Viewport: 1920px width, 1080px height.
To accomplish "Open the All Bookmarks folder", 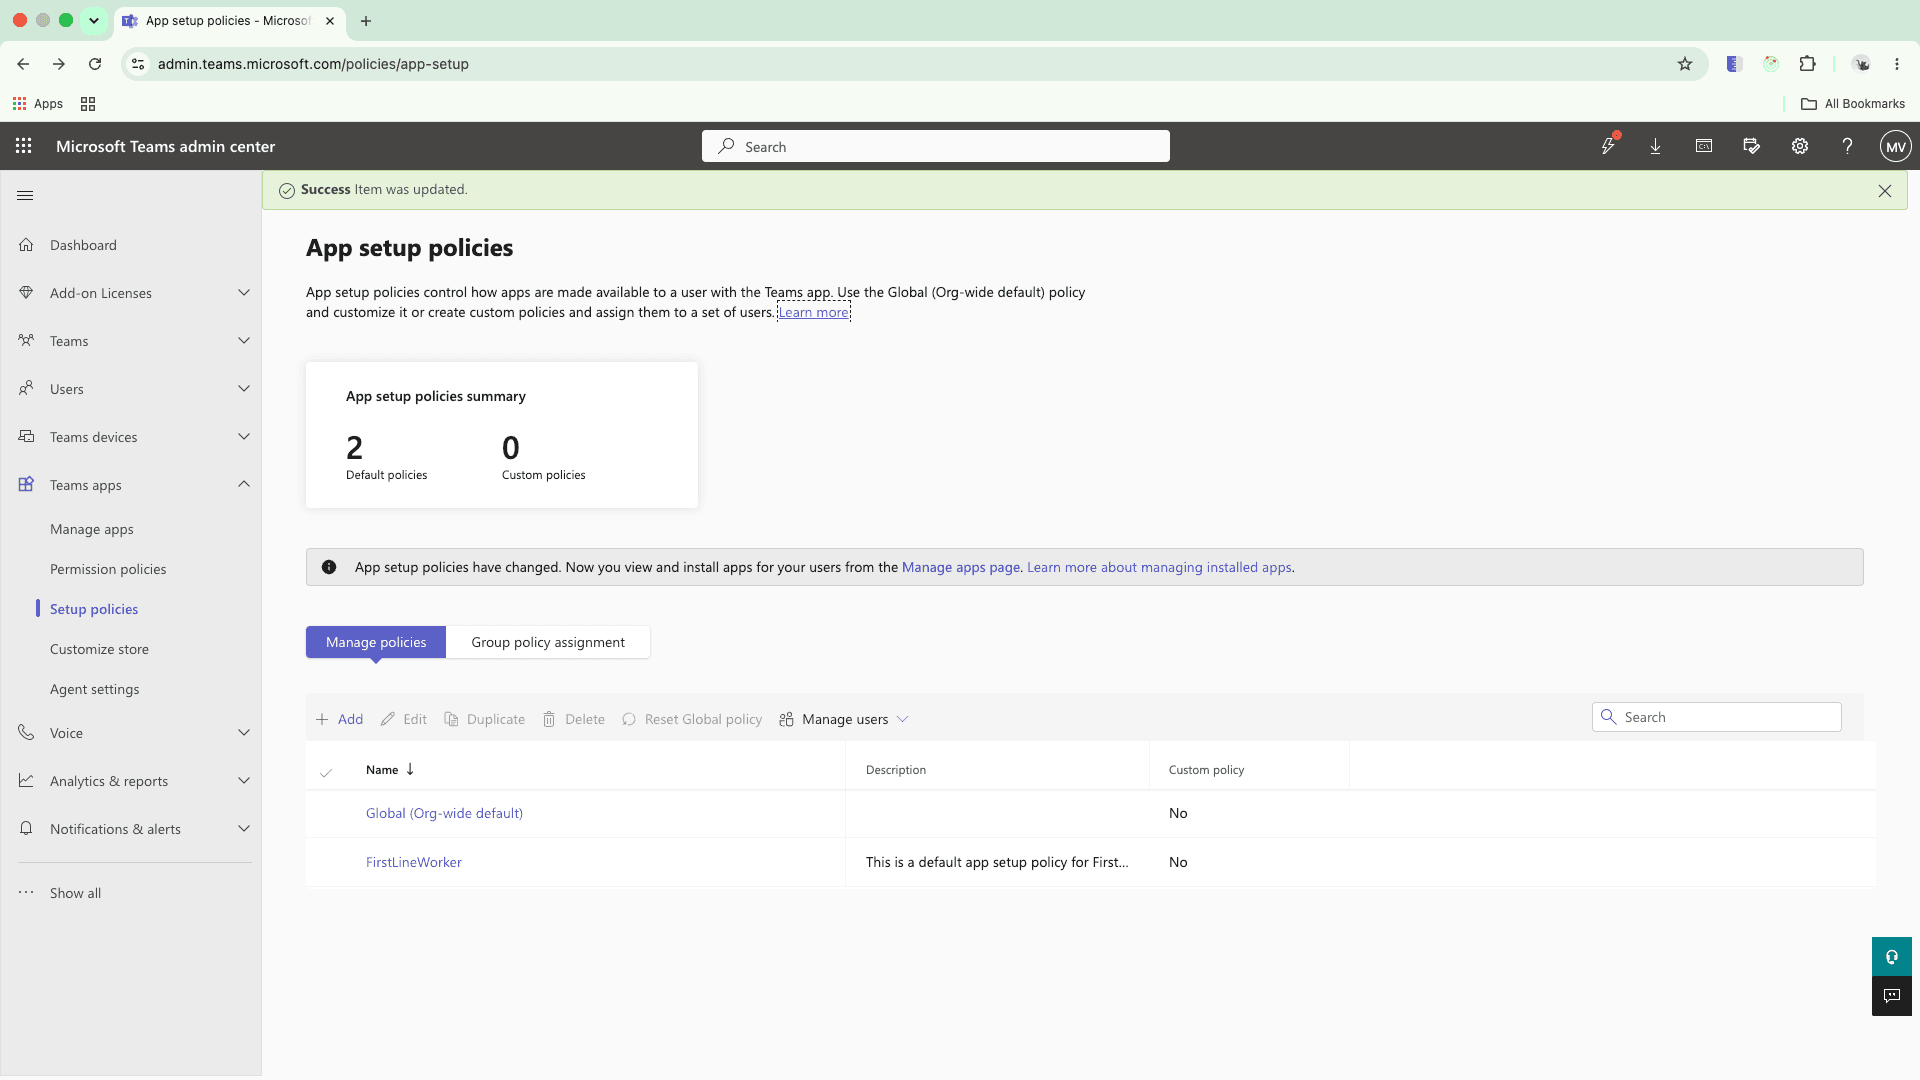I will [x=1853, y=104].
